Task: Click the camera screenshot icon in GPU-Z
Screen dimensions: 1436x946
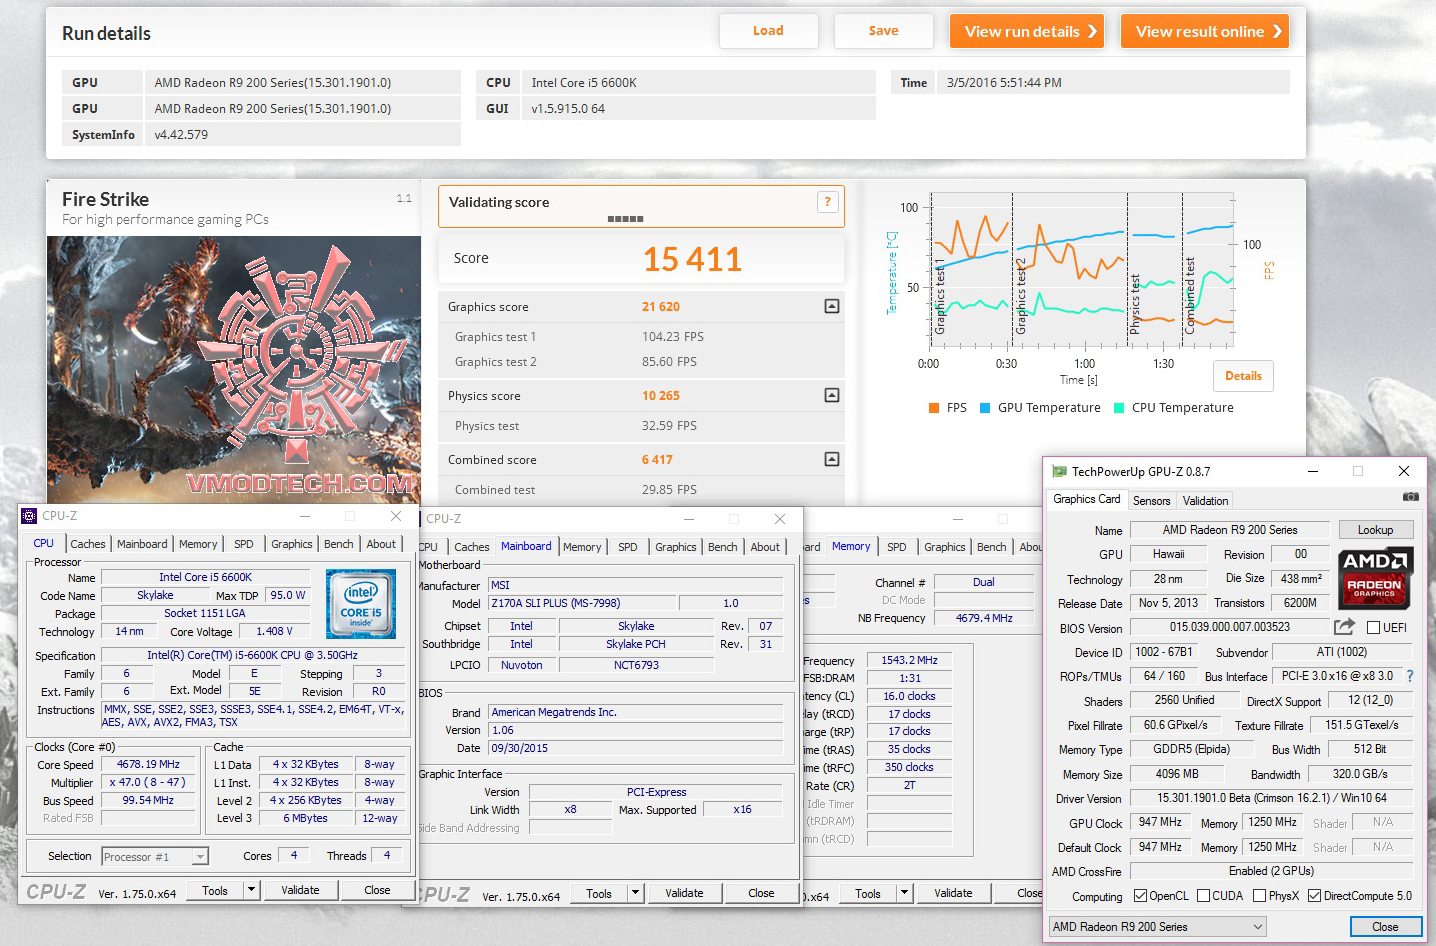Action: [1410, 497]
